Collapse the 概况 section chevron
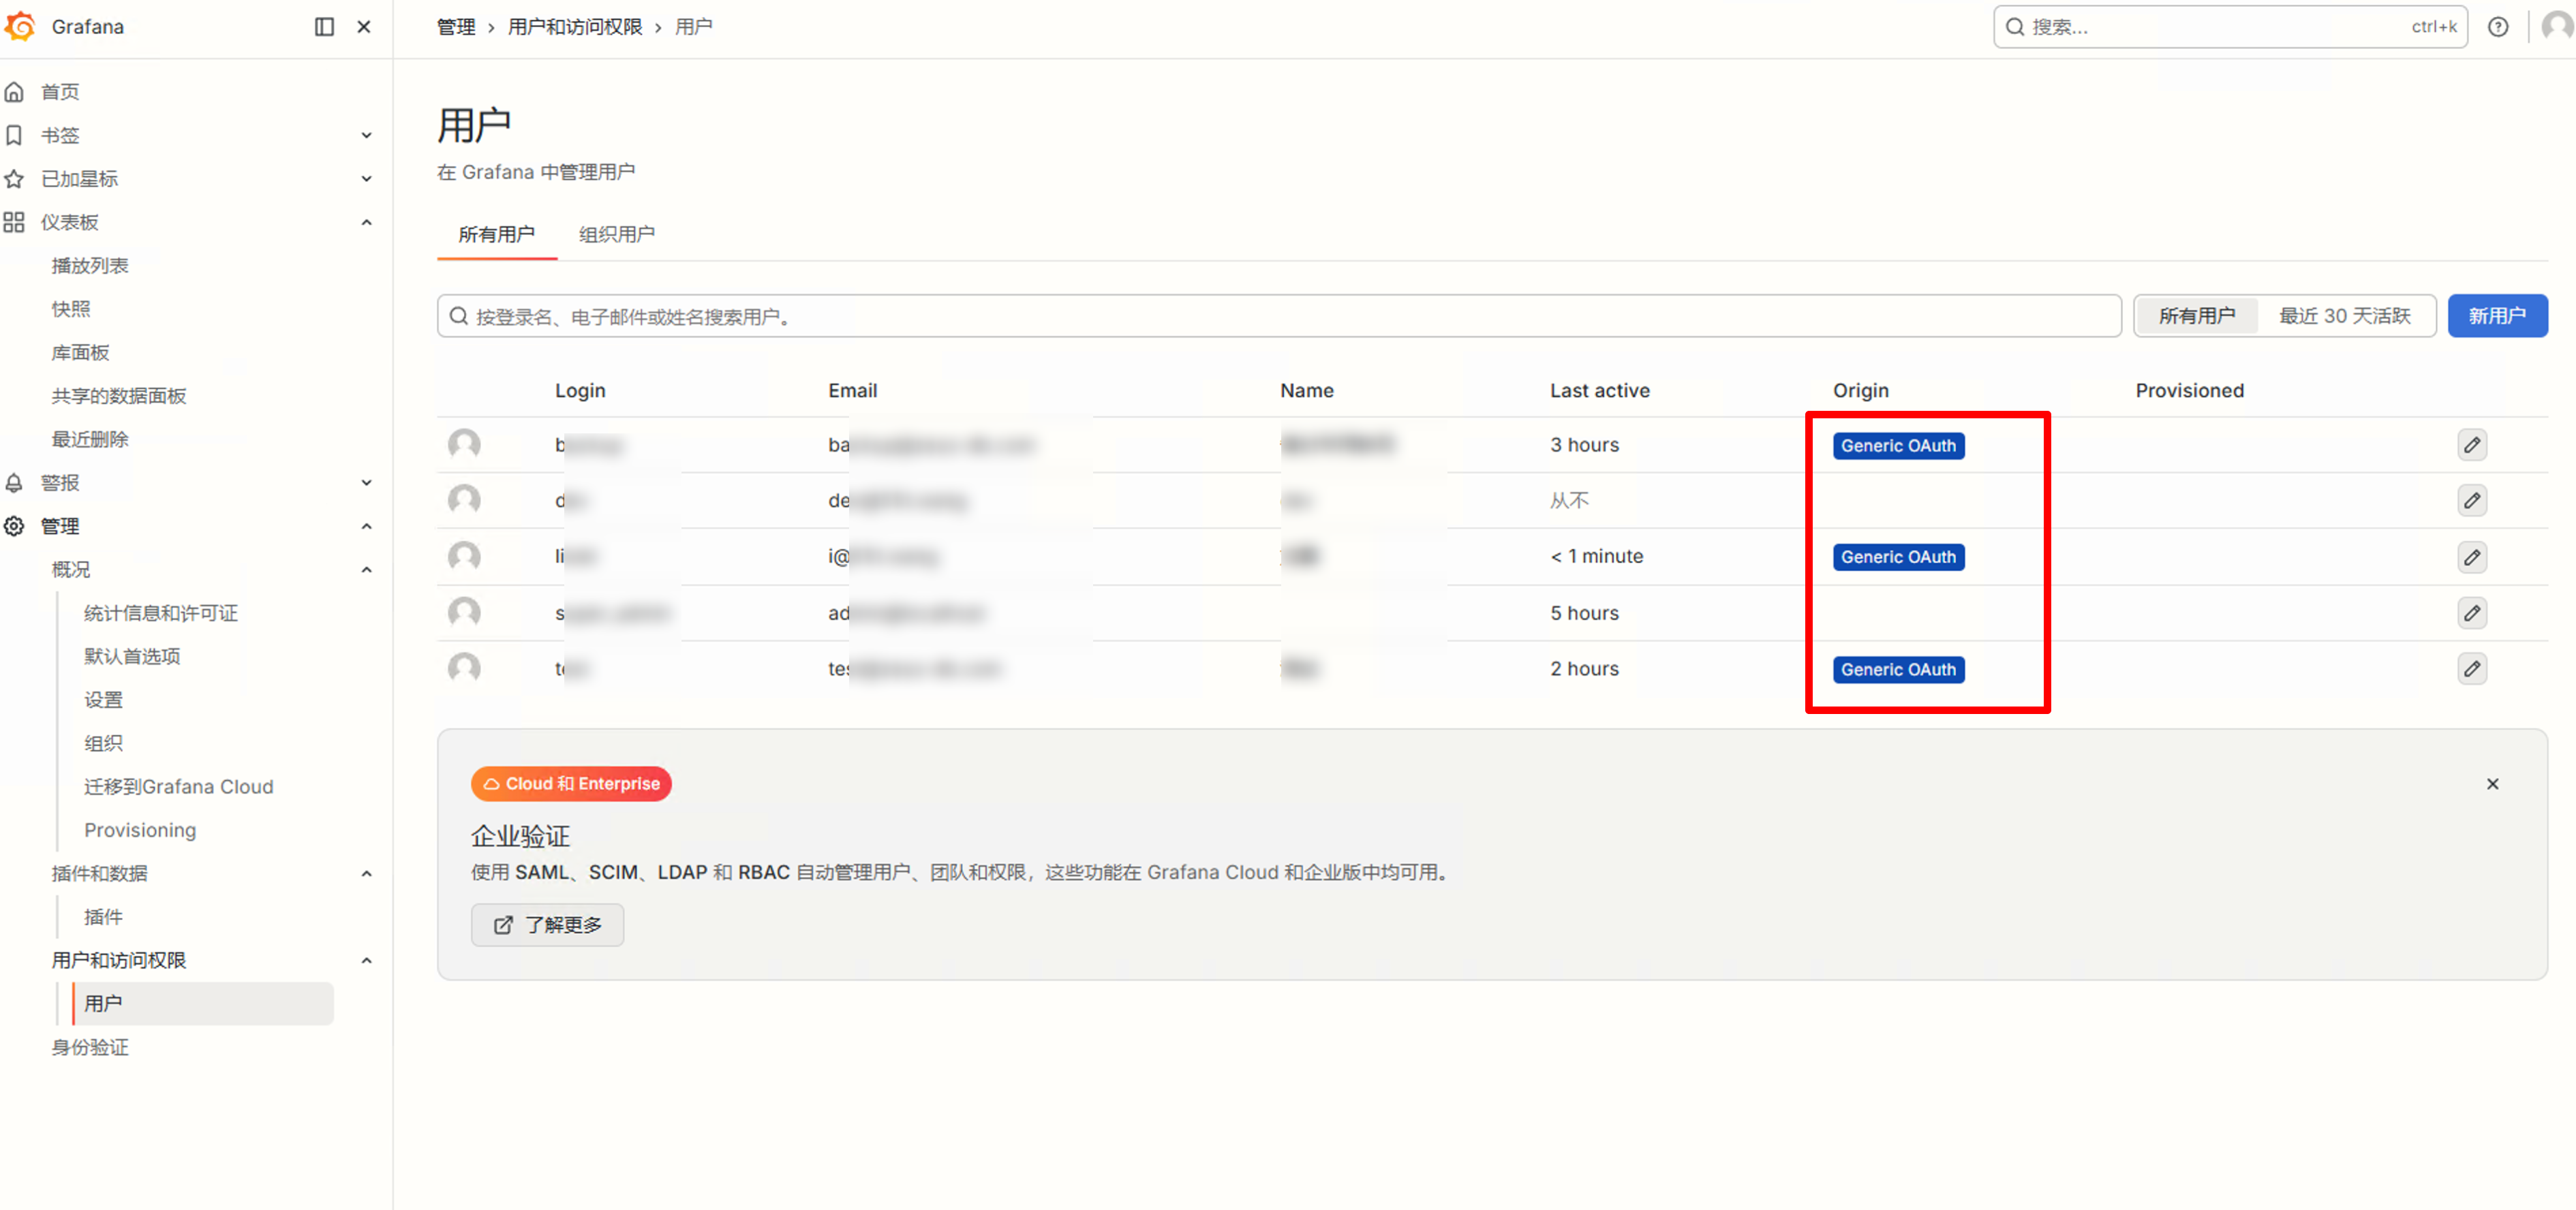The width and height of the screenshot is (2576, 1210). 366,570
